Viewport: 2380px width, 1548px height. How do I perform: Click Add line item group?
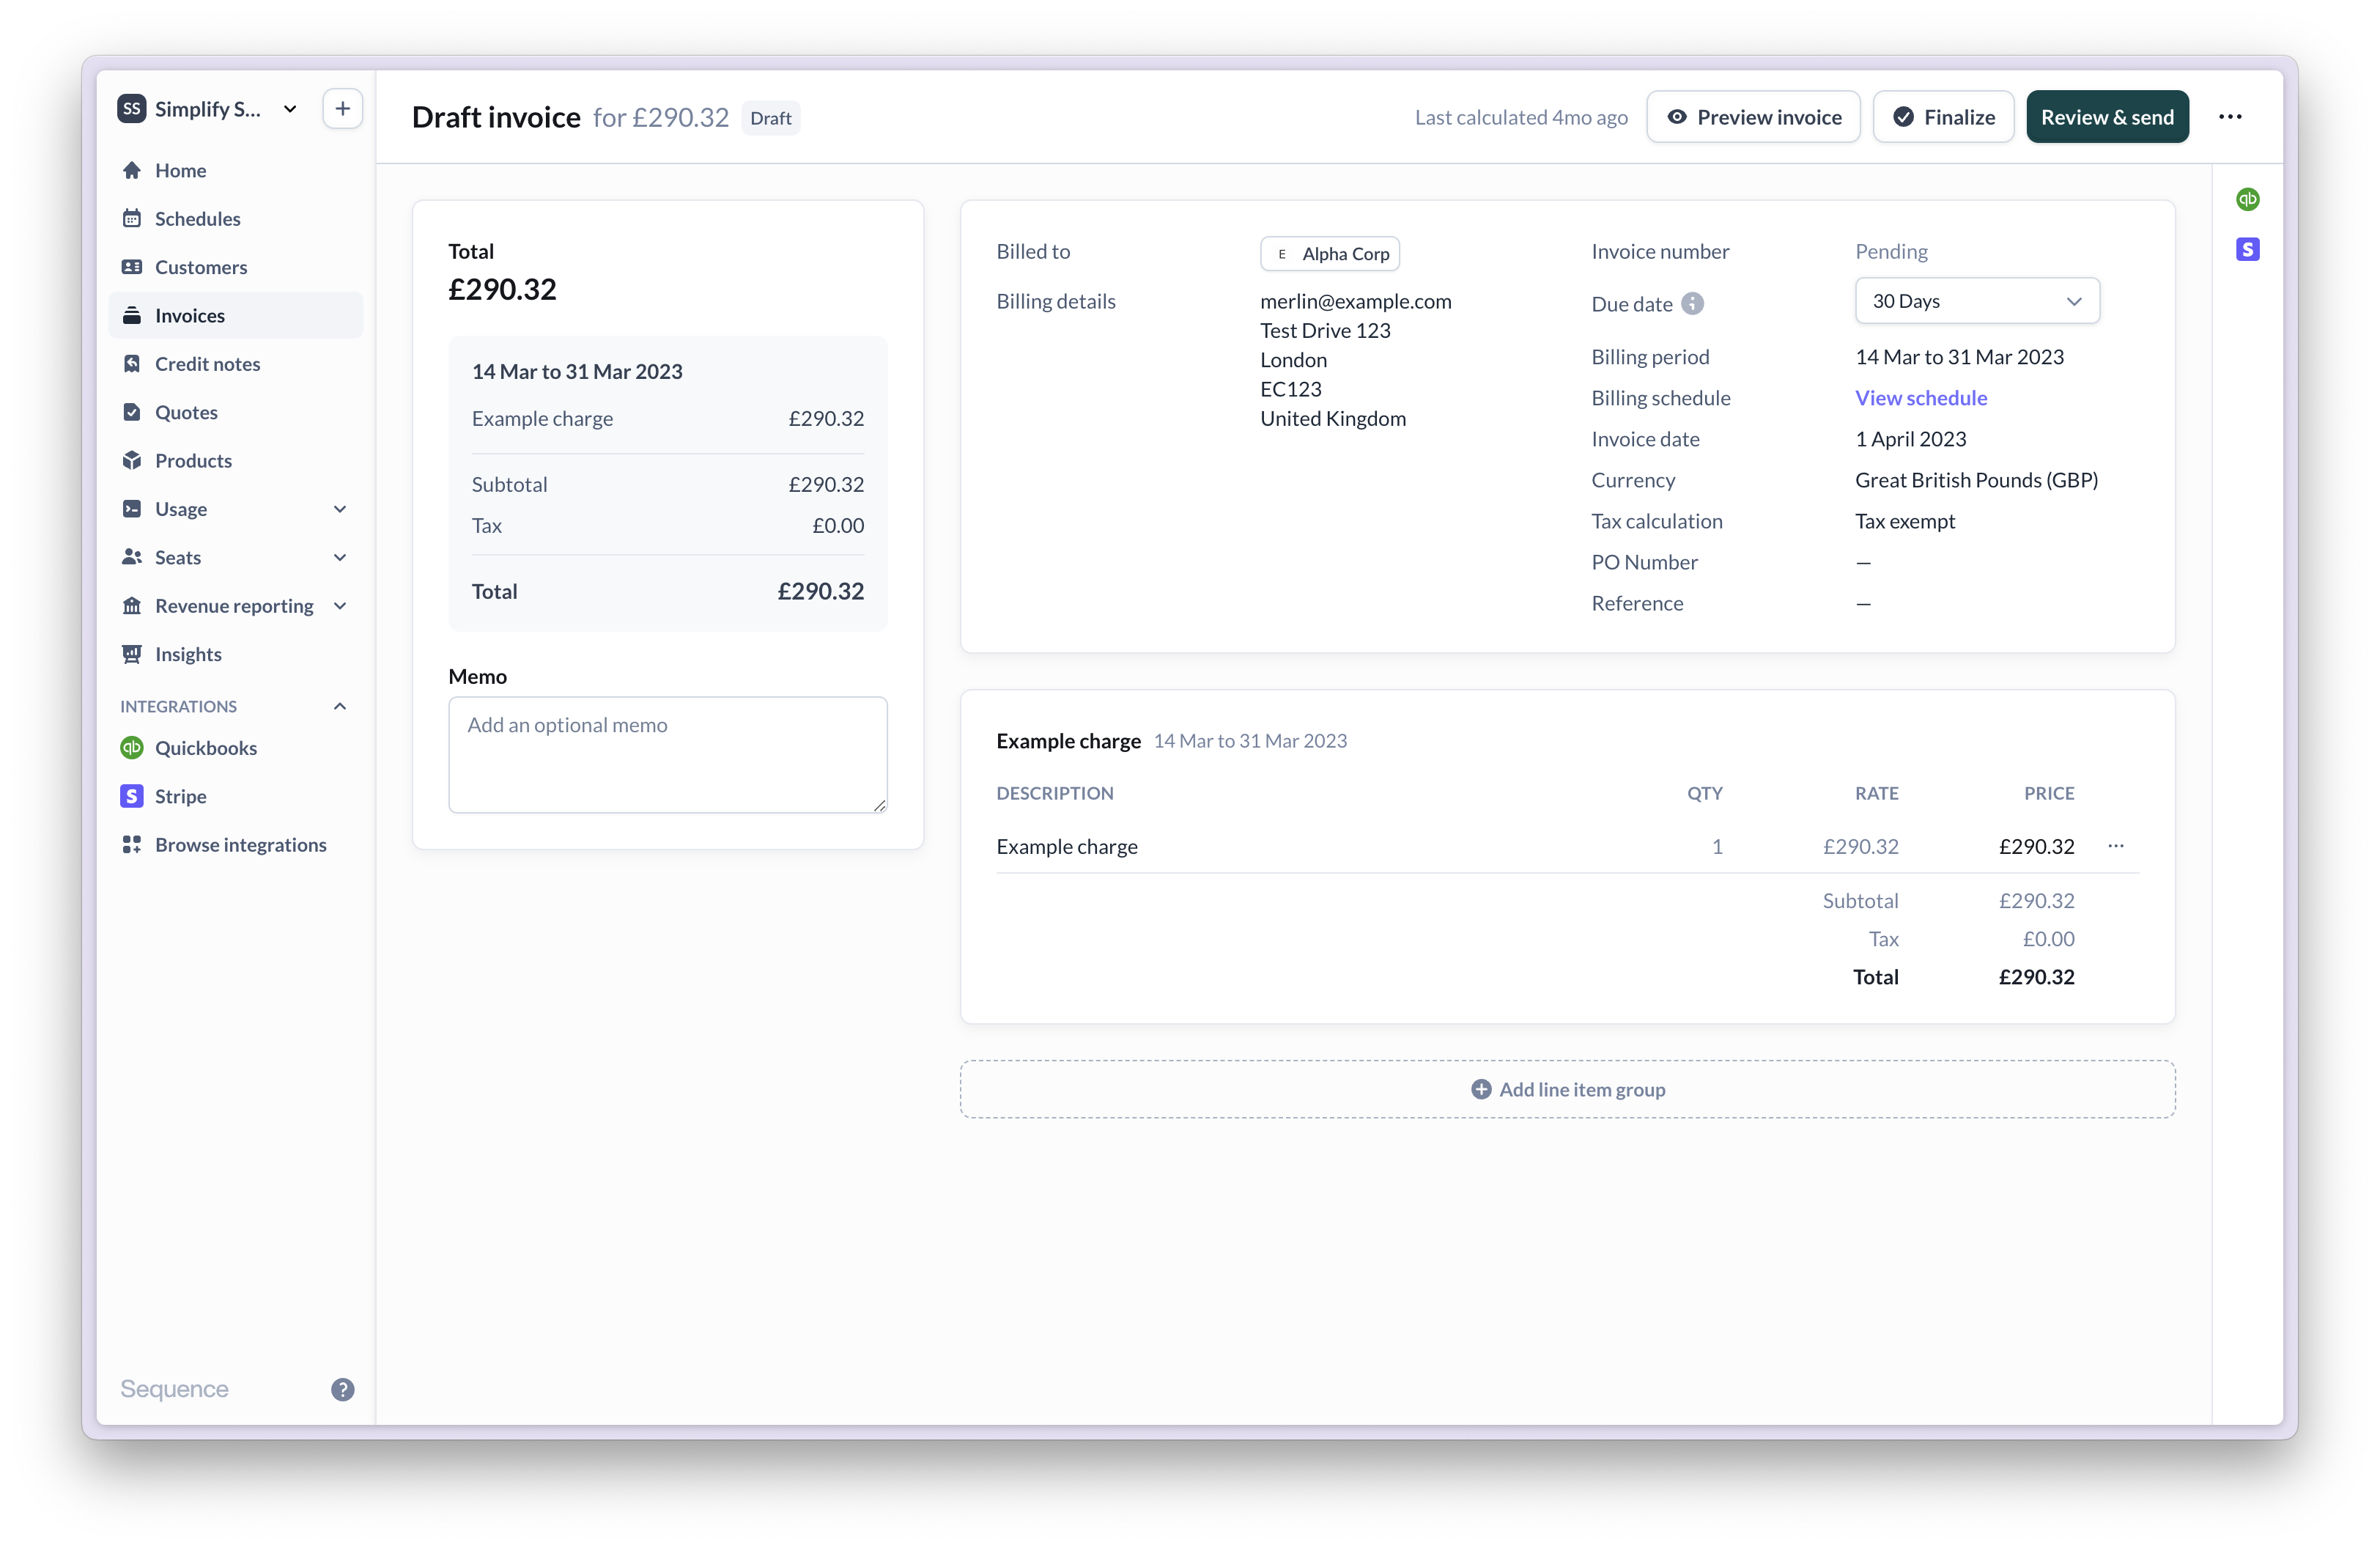(x=1567, y=1089)
